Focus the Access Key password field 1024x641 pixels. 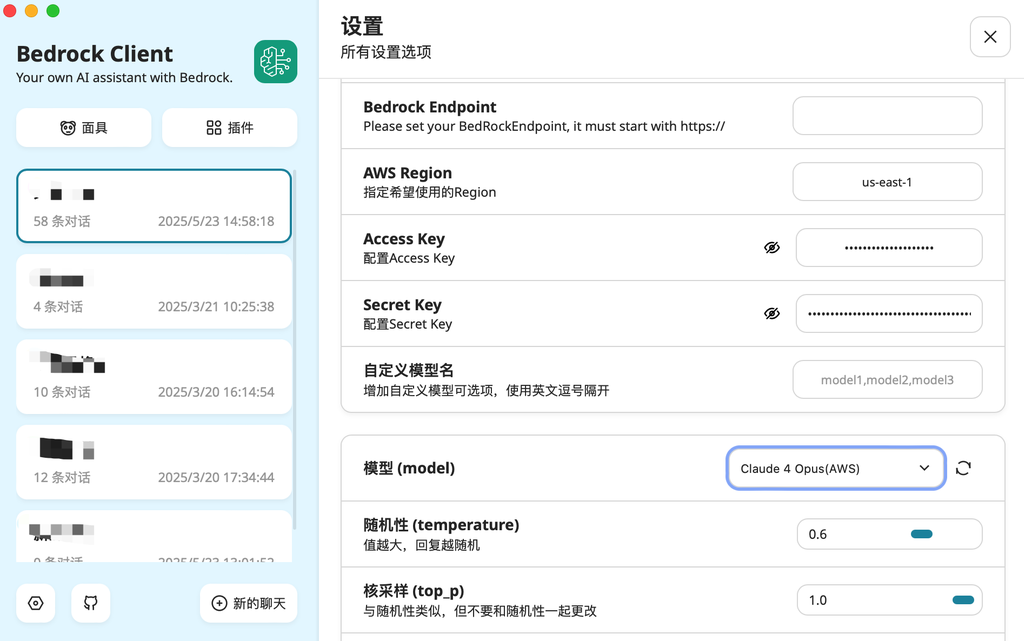click(x=889, y=247)
